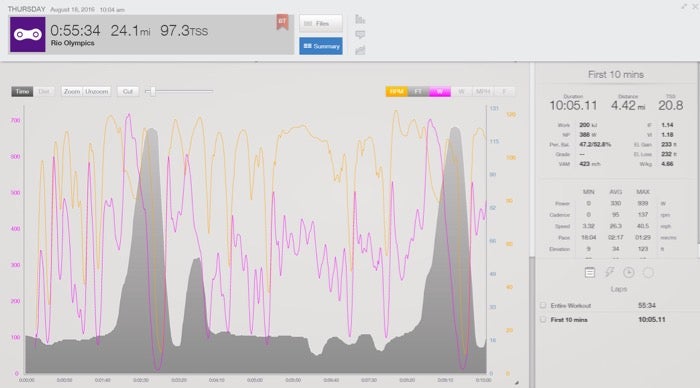Toggle the grey FT elevation channel
This screenshot has width=700, height=388.
point(418,92)
